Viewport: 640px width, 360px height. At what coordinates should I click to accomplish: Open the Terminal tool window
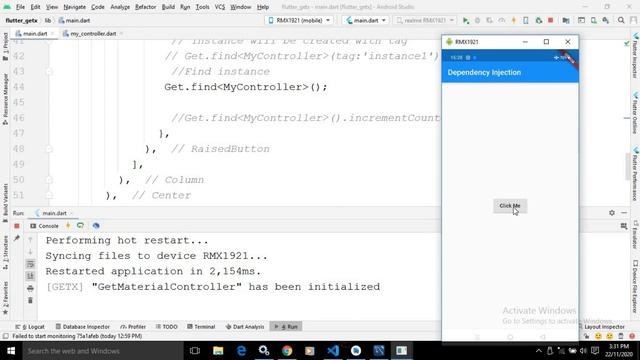point(201,327)
